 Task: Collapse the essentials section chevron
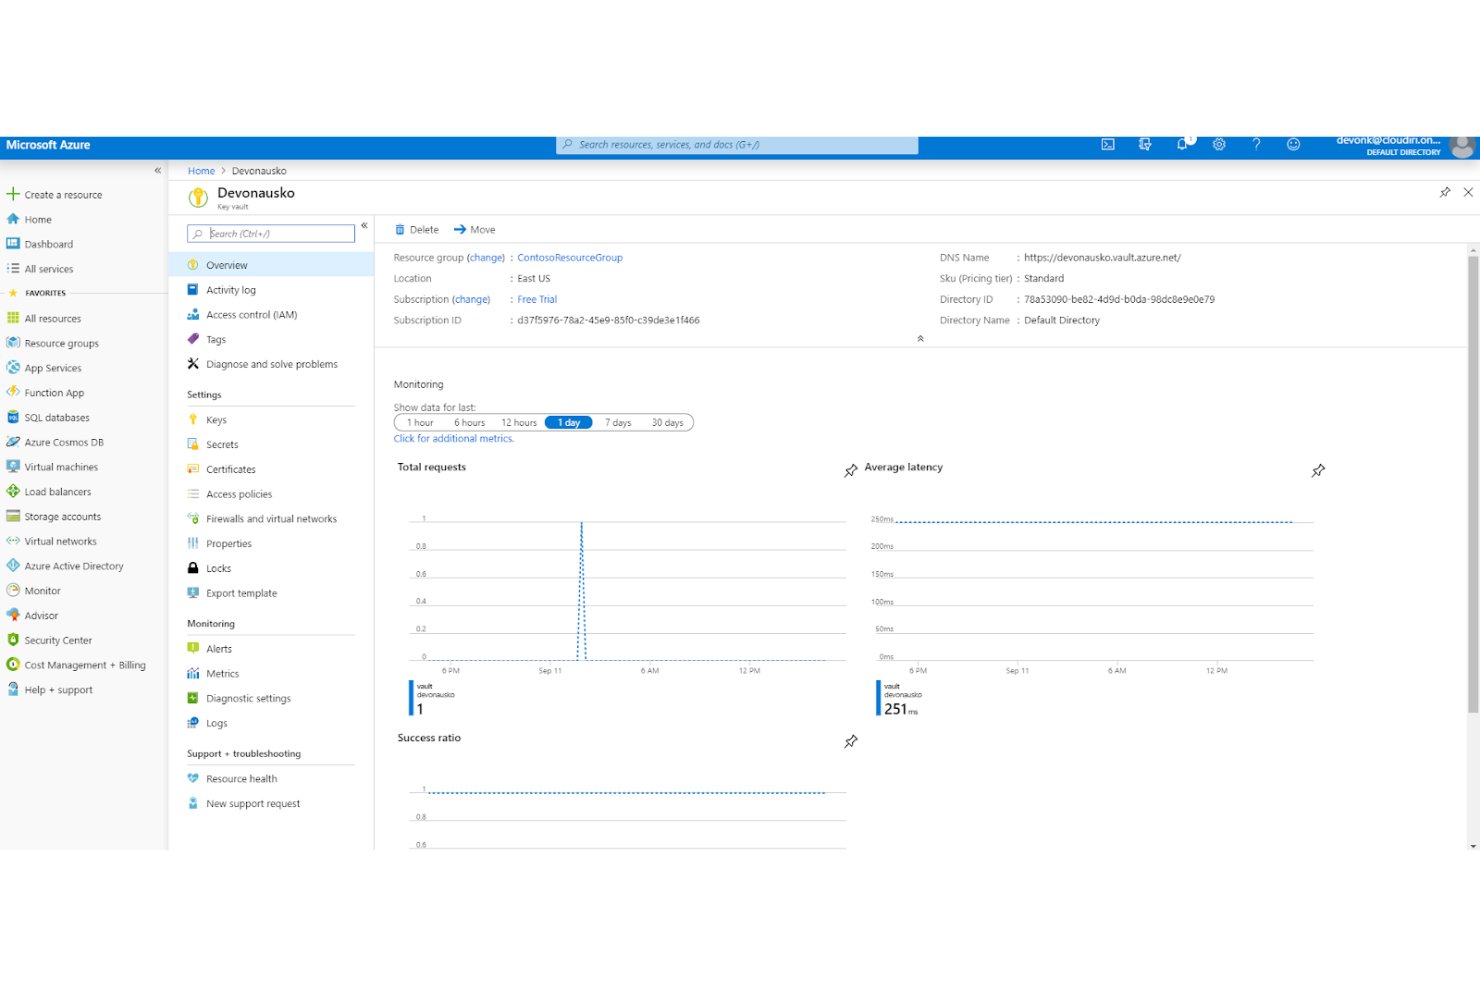click(x=920, y=339)
